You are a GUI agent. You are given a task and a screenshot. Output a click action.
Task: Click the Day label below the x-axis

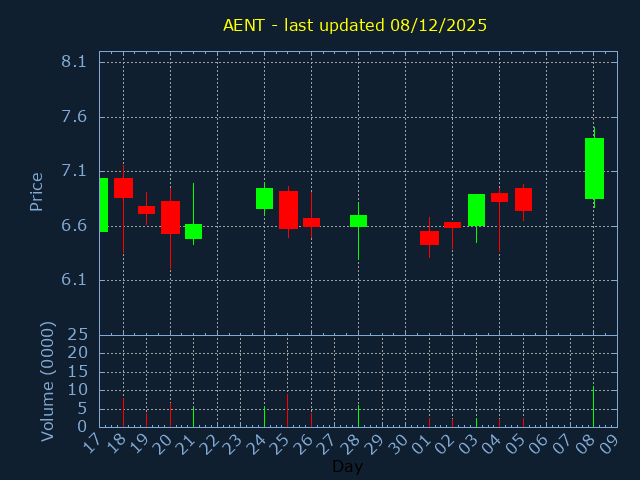tap(347, 466)
